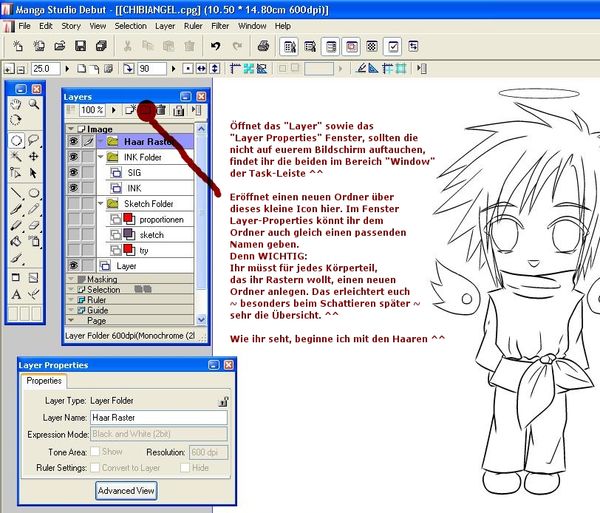The image size is (600, 513).
Task: Click the Save floppy disk icon
Action: [x=80, y=46]
